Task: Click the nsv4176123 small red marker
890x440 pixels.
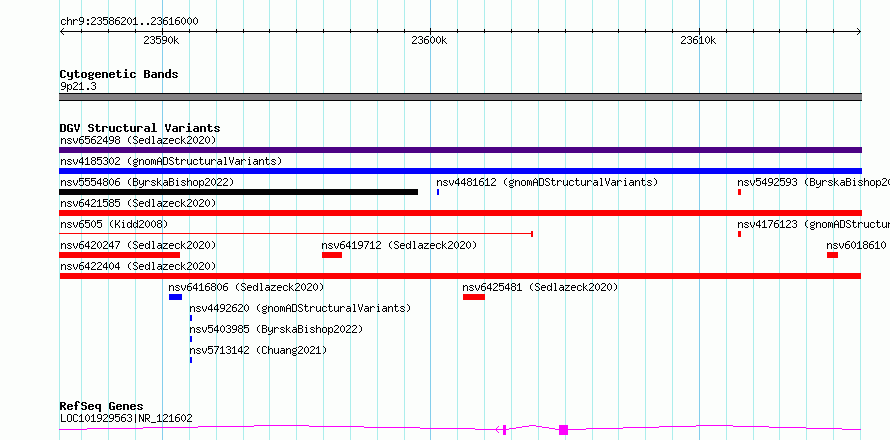Action: pyautogui.click(x=740, y=234)
